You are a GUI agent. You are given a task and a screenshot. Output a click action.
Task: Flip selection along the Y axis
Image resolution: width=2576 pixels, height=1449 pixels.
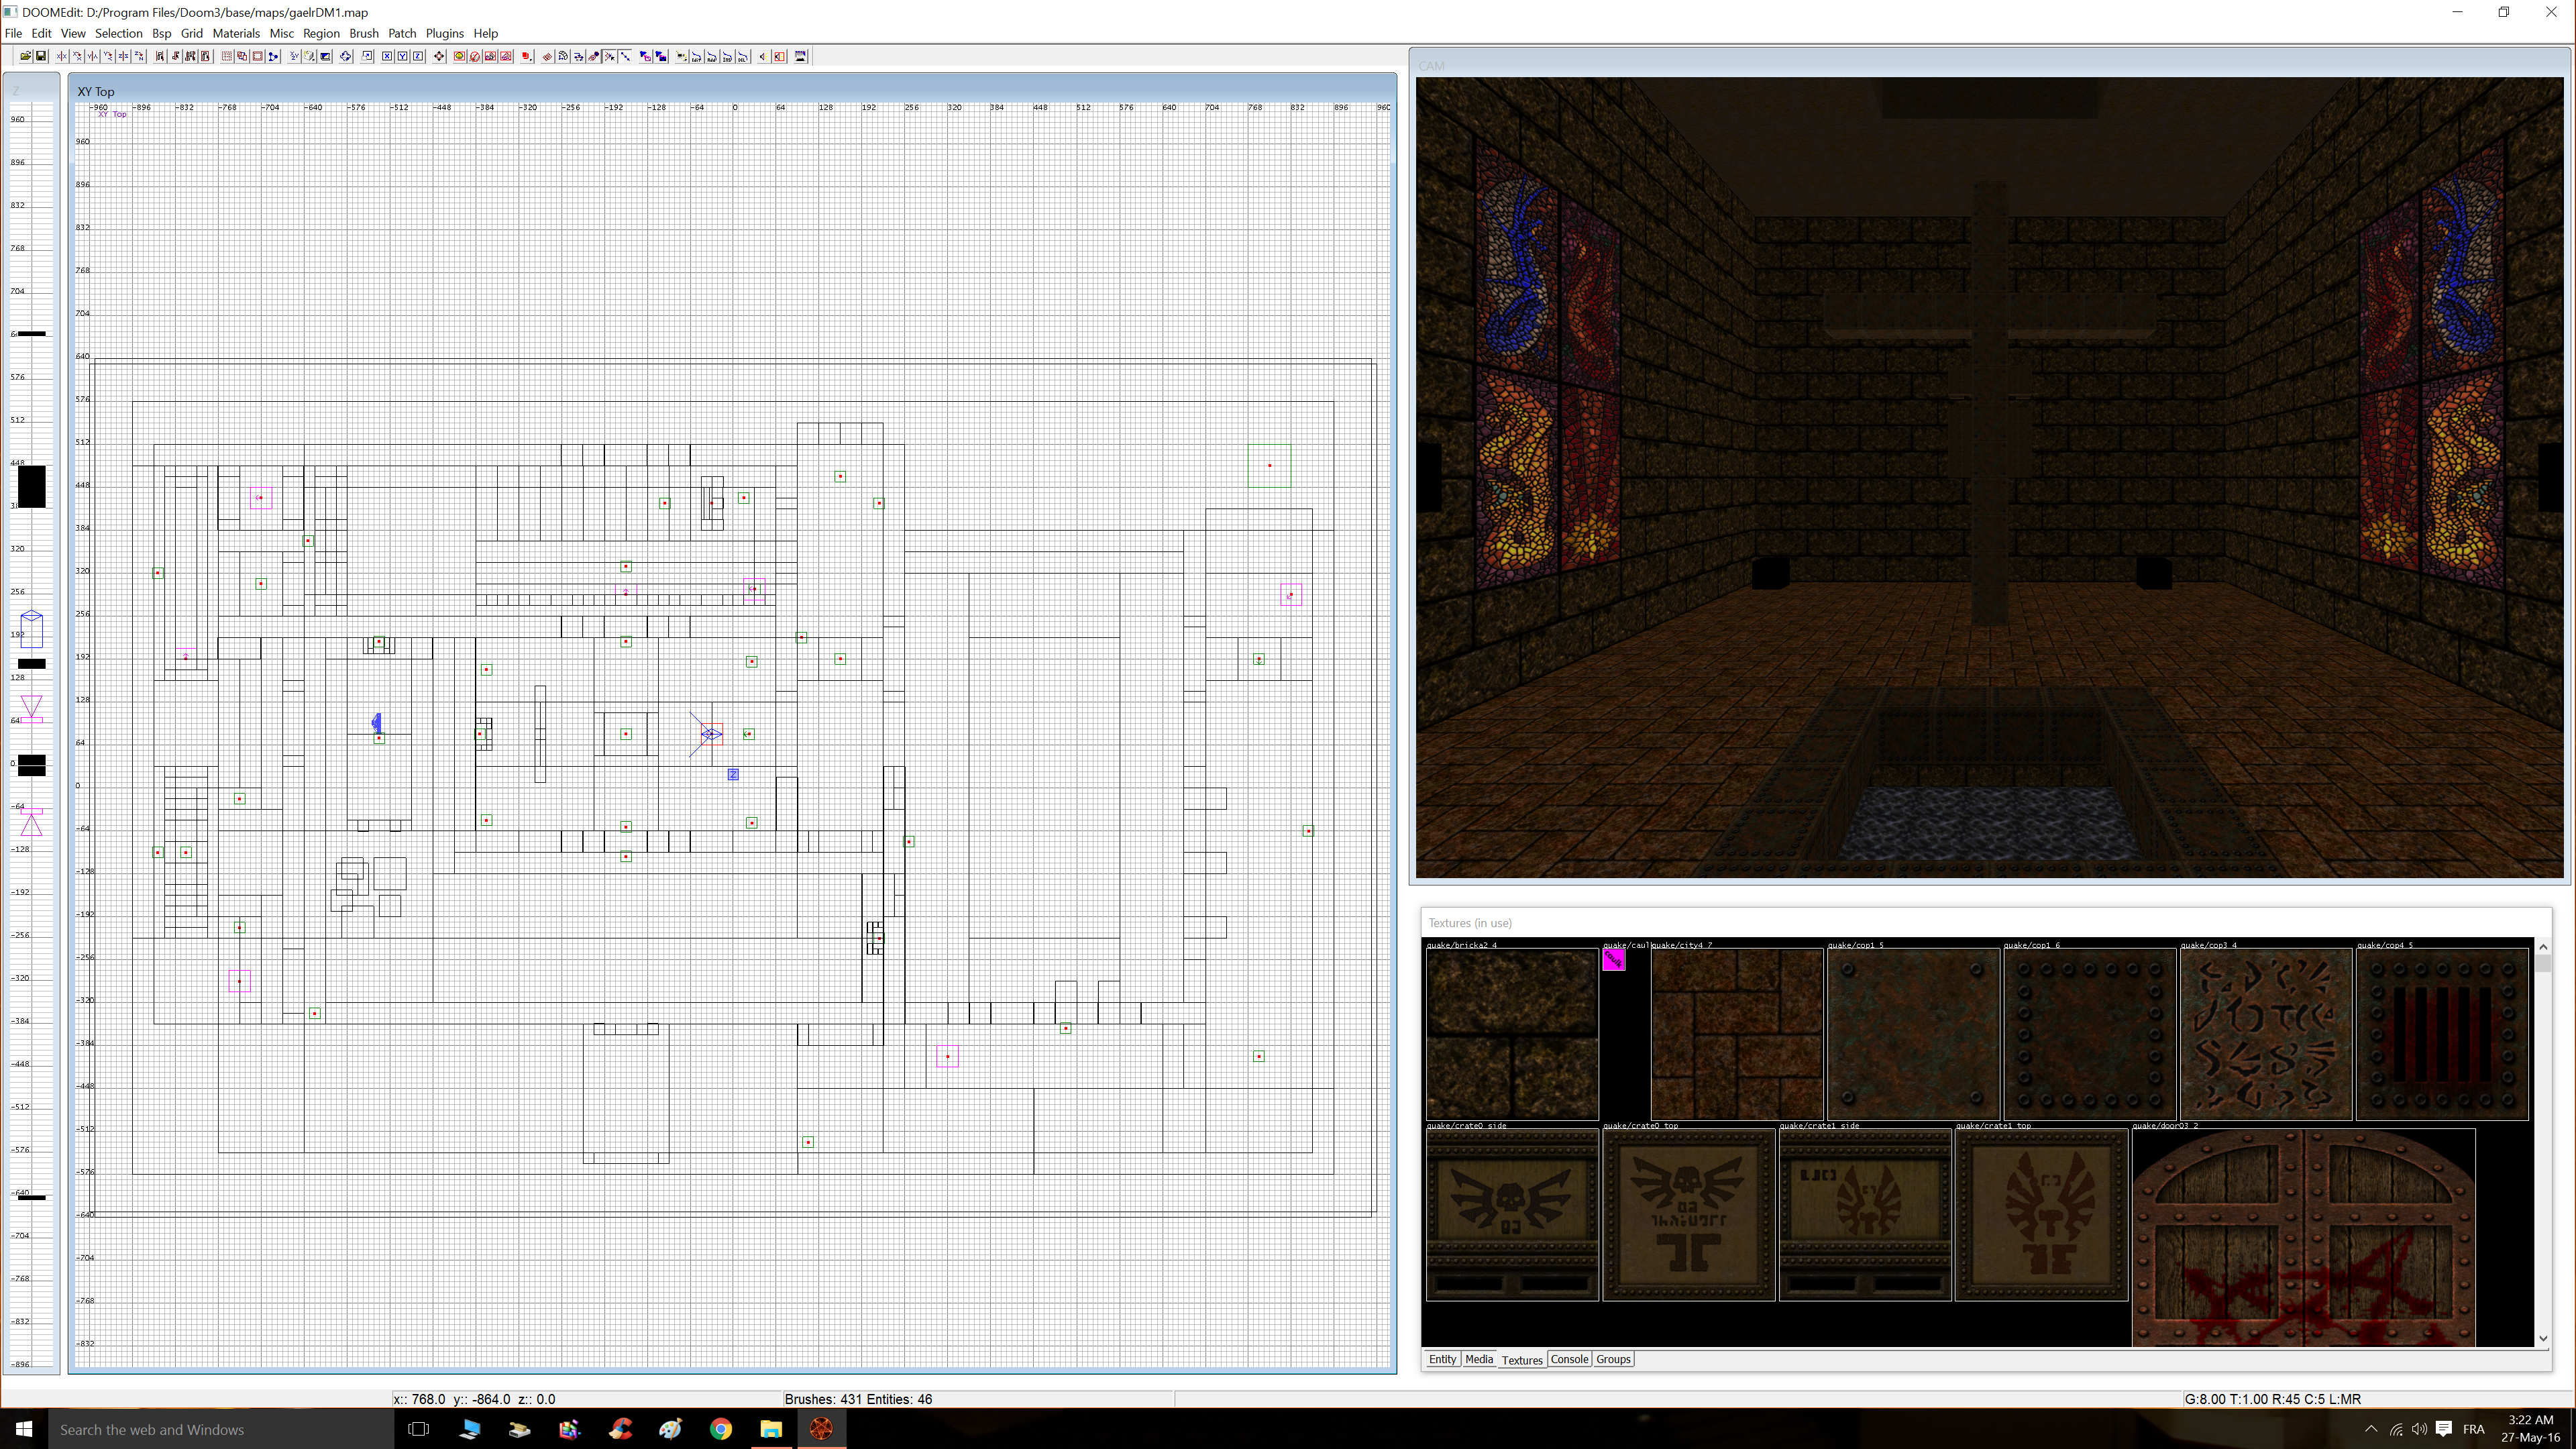[92, 57]
